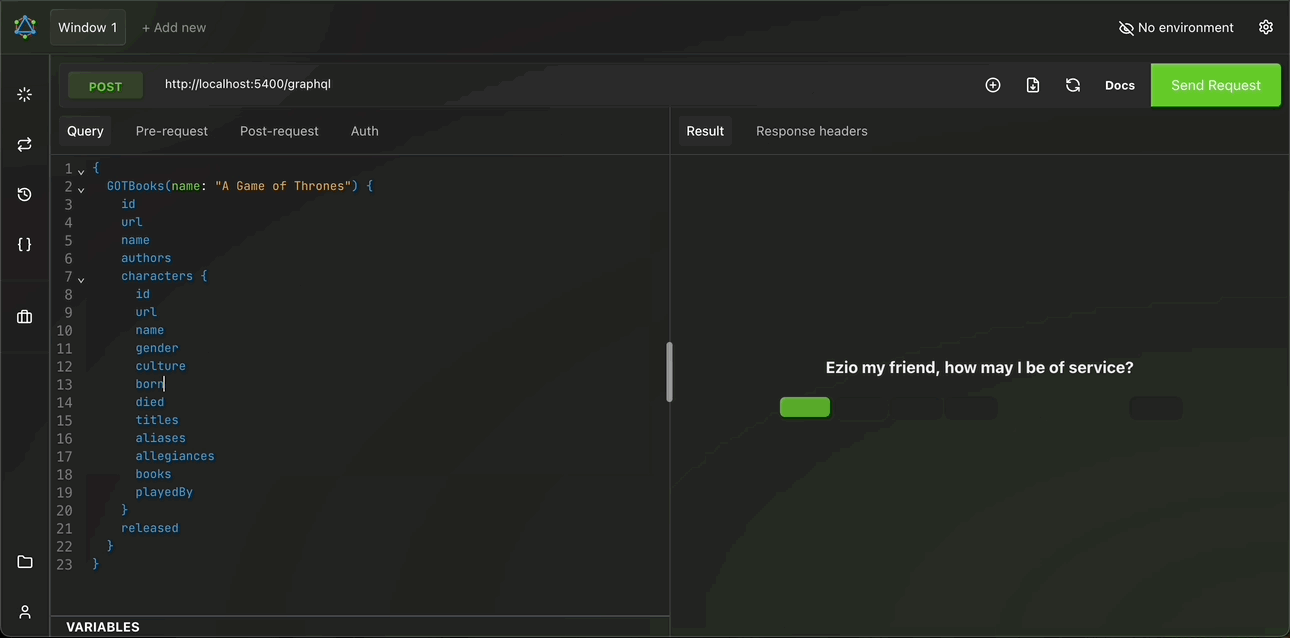
Task: Click the sidebar double-arrow repeat icon
Action: [25, 145]
